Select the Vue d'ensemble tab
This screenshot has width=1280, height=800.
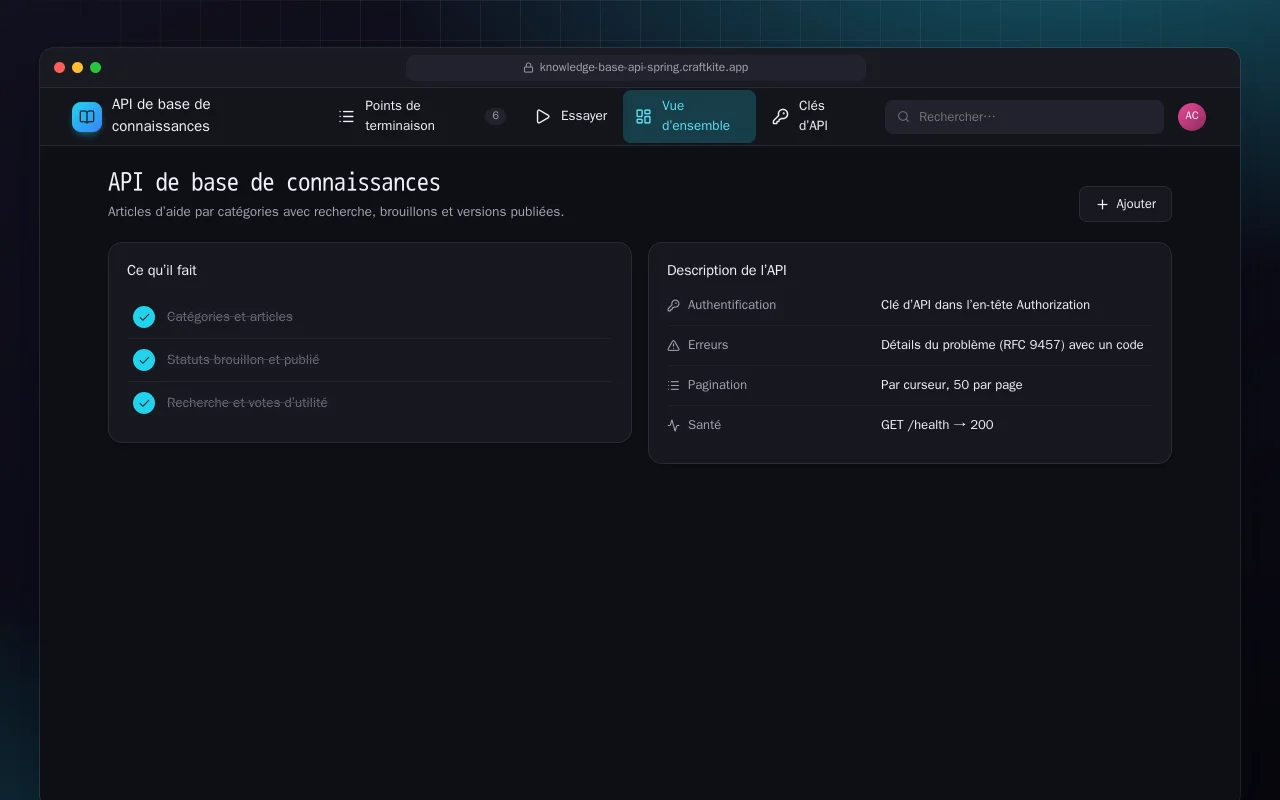pos(689,117)
